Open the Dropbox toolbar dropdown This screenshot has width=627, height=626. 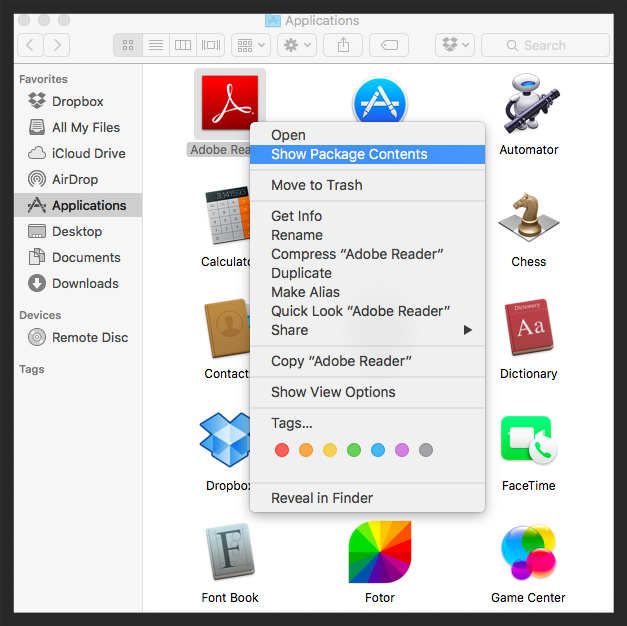(455, 45)
